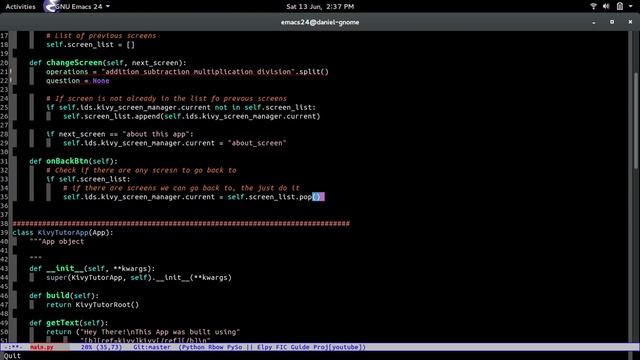Minimize the Emacs window
Image resolution: width=640 pixels, height=360 pixels.
coord(594,22)
